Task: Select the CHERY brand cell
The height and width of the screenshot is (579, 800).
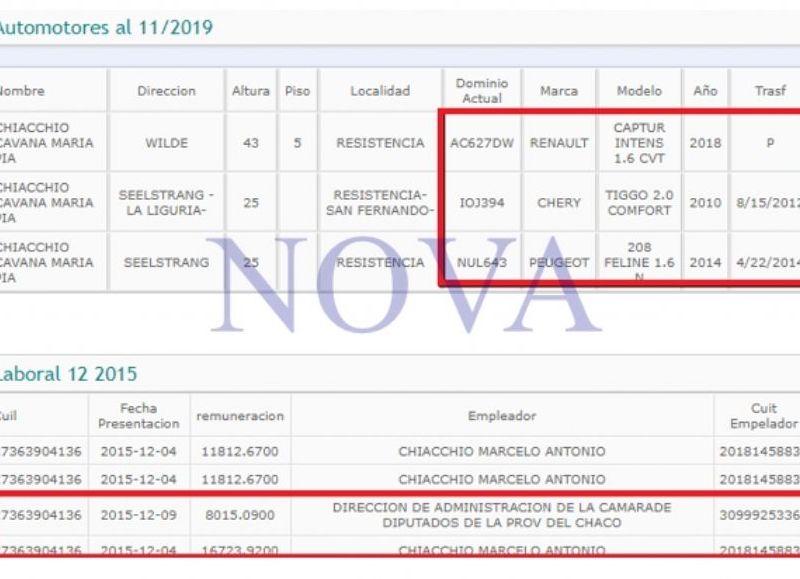Action: (558, 203)
